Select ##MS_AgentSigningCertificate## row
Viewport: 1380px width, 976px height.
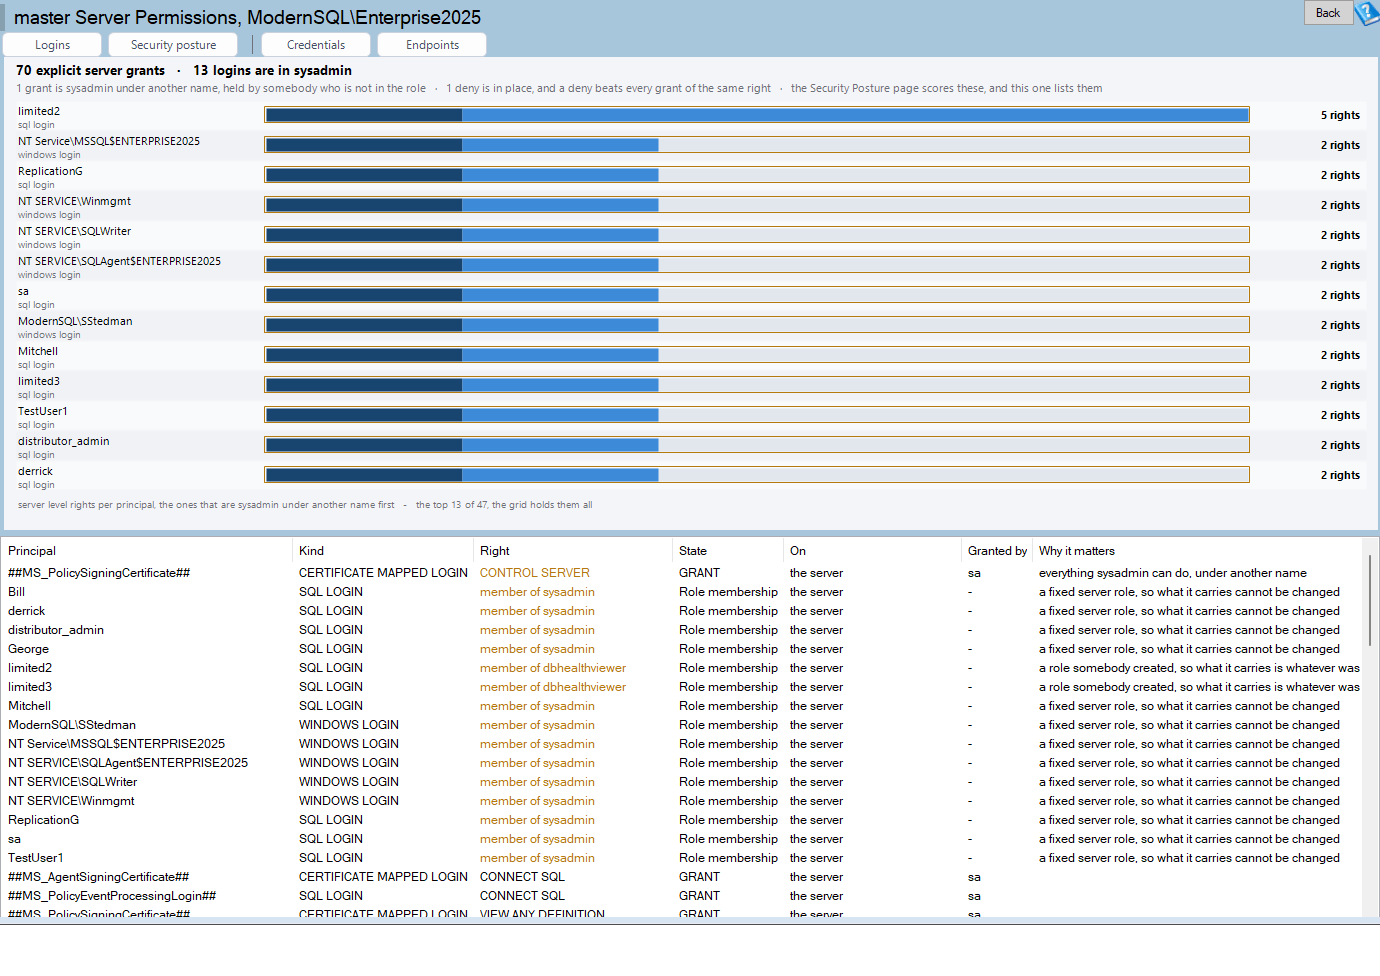pyautogui.click(x=683, y=877)
